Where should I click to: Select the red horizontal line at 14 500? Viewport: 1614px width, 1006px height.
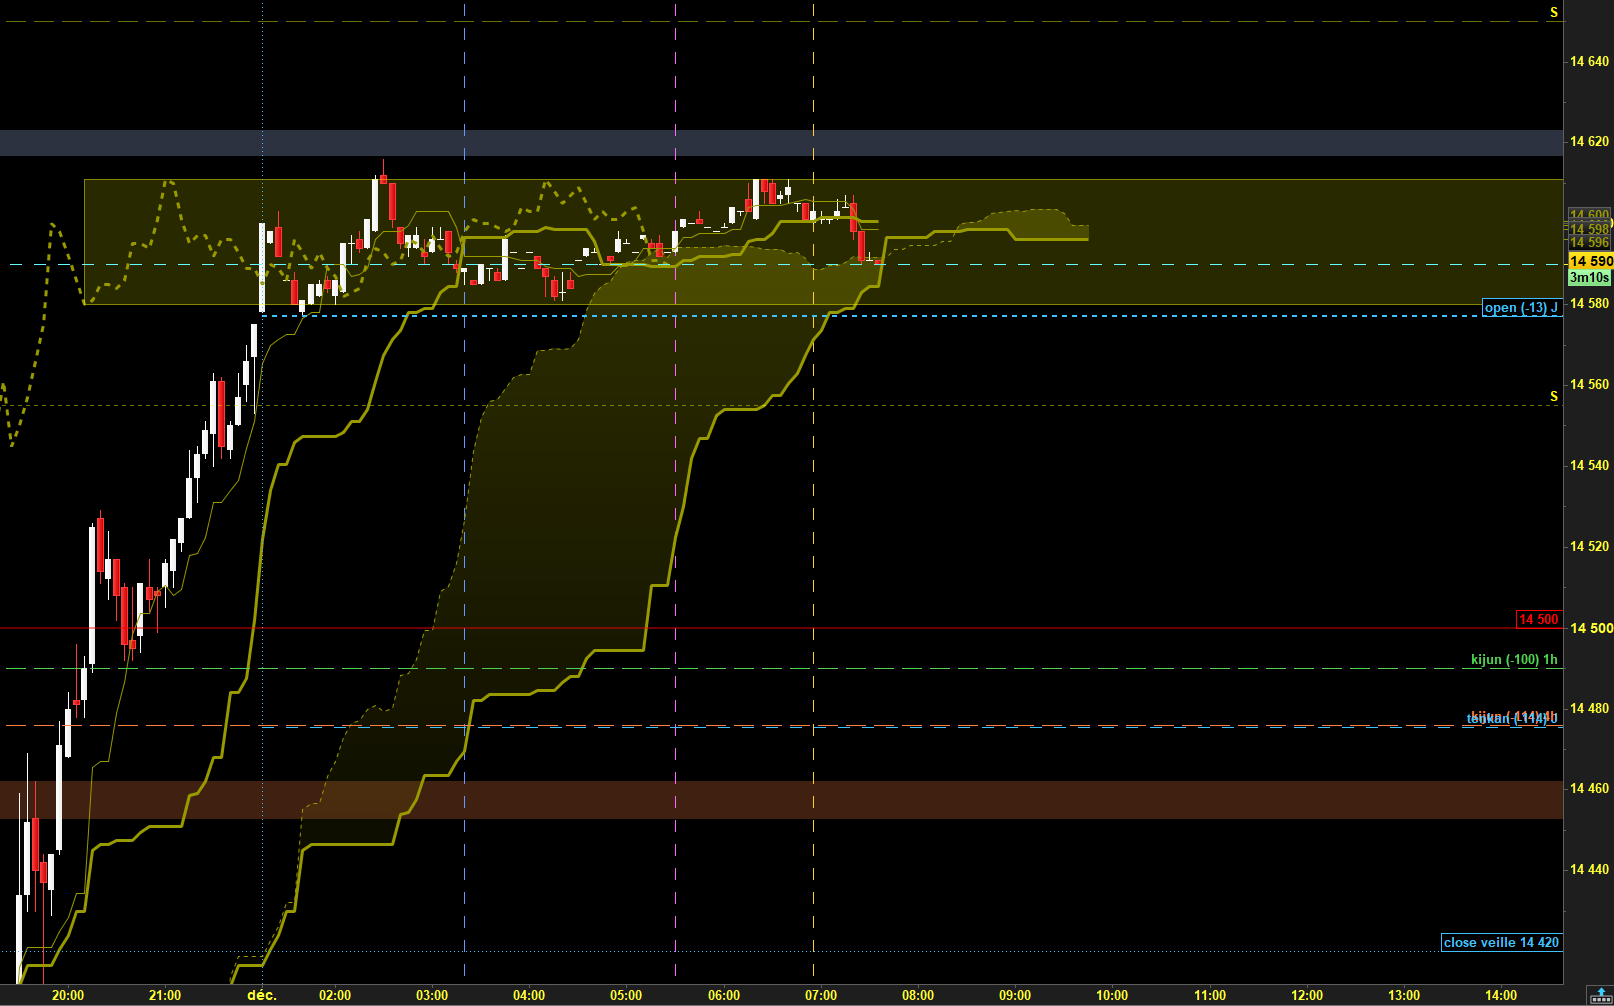click(x=781, y=628)
